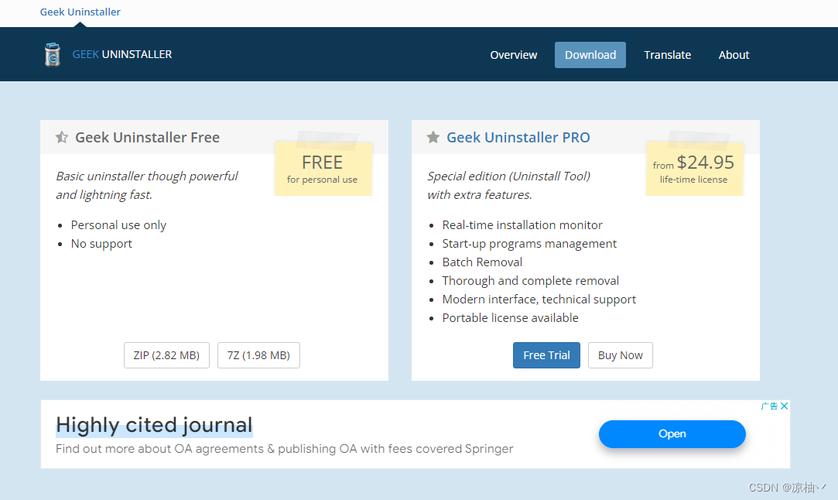This screenshot has height=500, width=838.
Task: Download the ZIP (2.82 MB) package
Action: (166, 355)
